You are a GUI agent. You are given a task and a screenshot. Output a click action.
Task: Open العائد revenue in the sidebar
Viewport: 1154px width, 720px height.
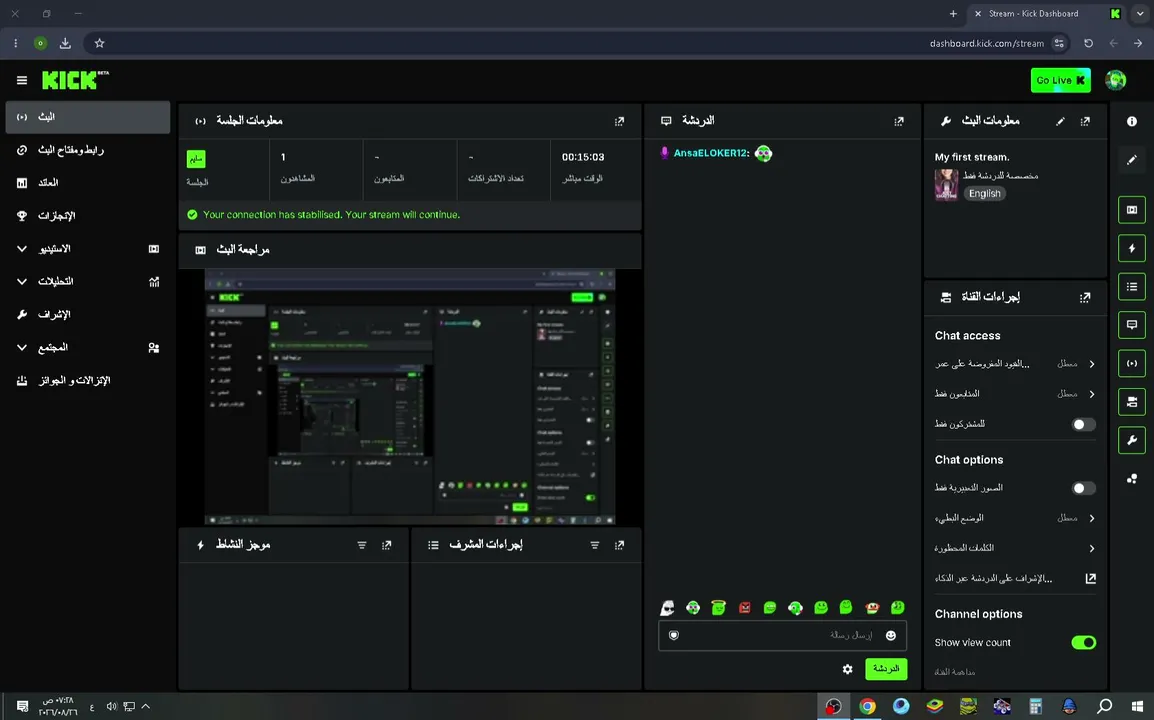[x=88, y=183]
